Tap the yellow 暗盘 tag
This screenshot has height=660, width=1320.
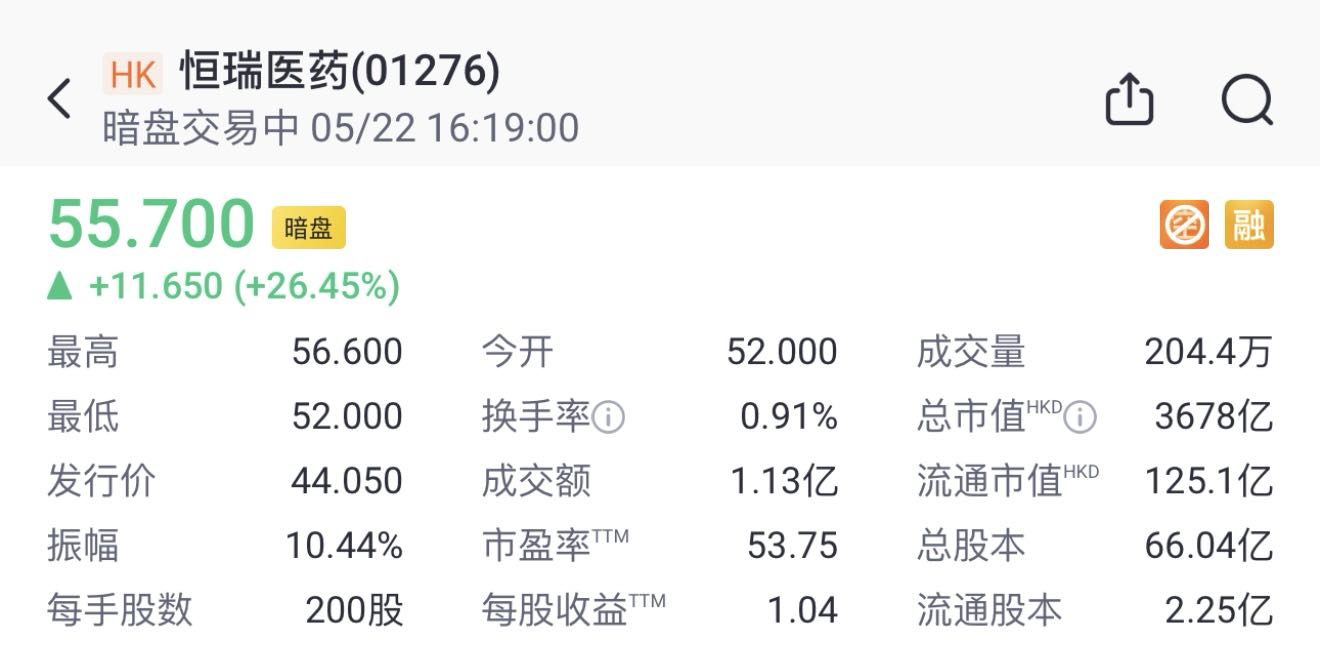[309, 228]
